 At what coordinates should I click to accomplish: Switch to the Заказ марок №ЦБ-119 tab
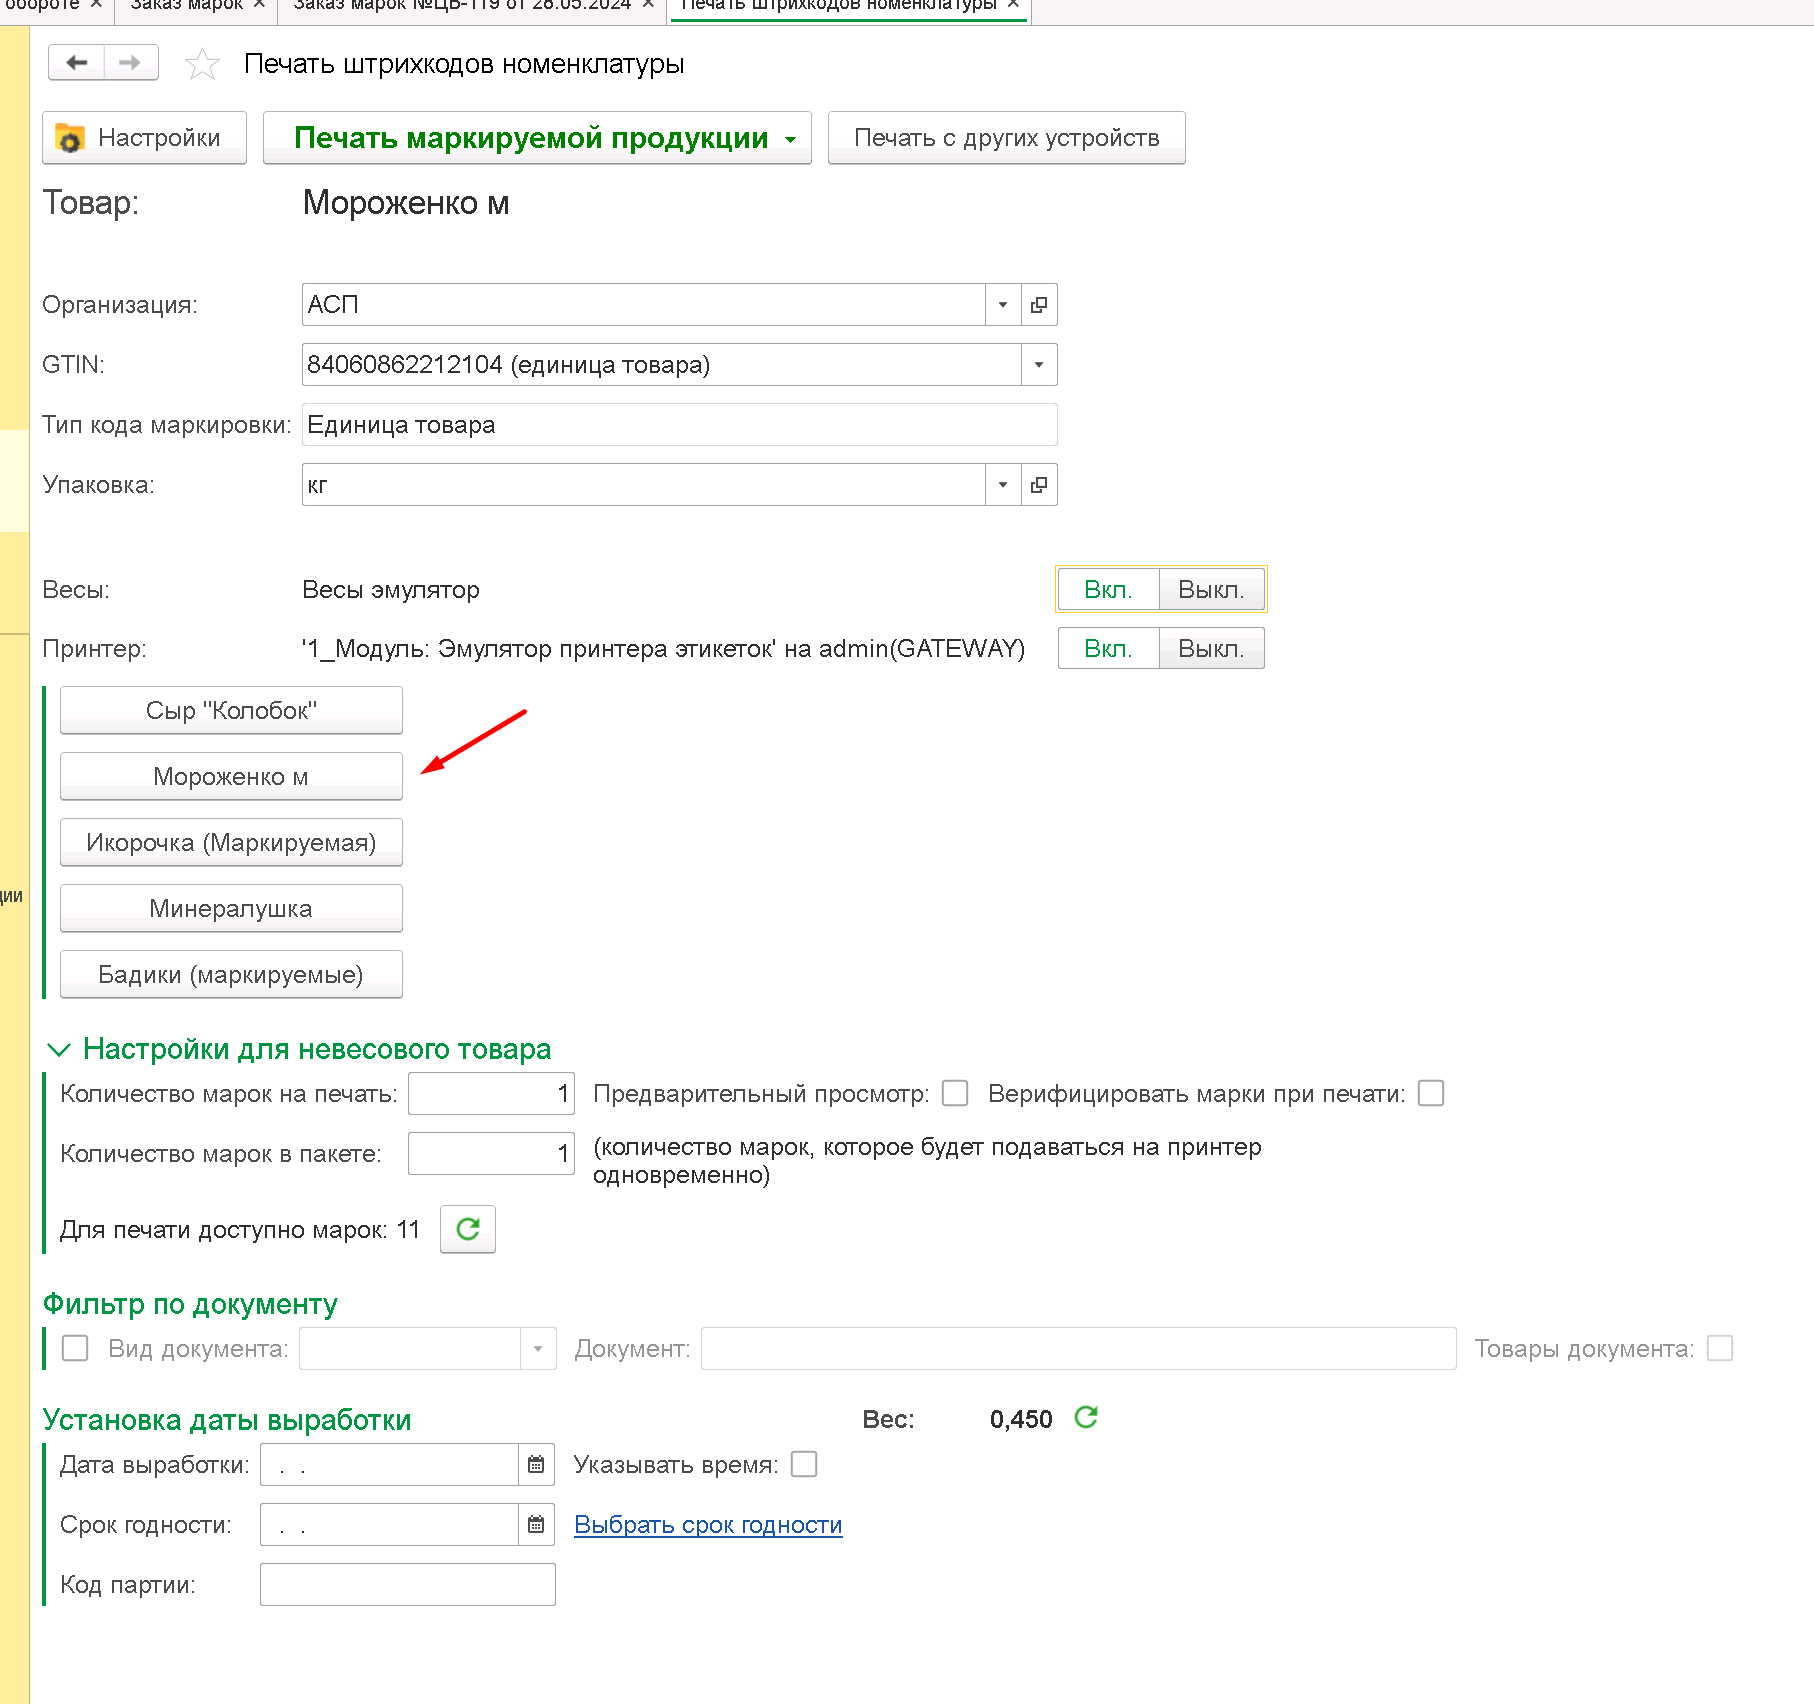click(x=462, y=5)
